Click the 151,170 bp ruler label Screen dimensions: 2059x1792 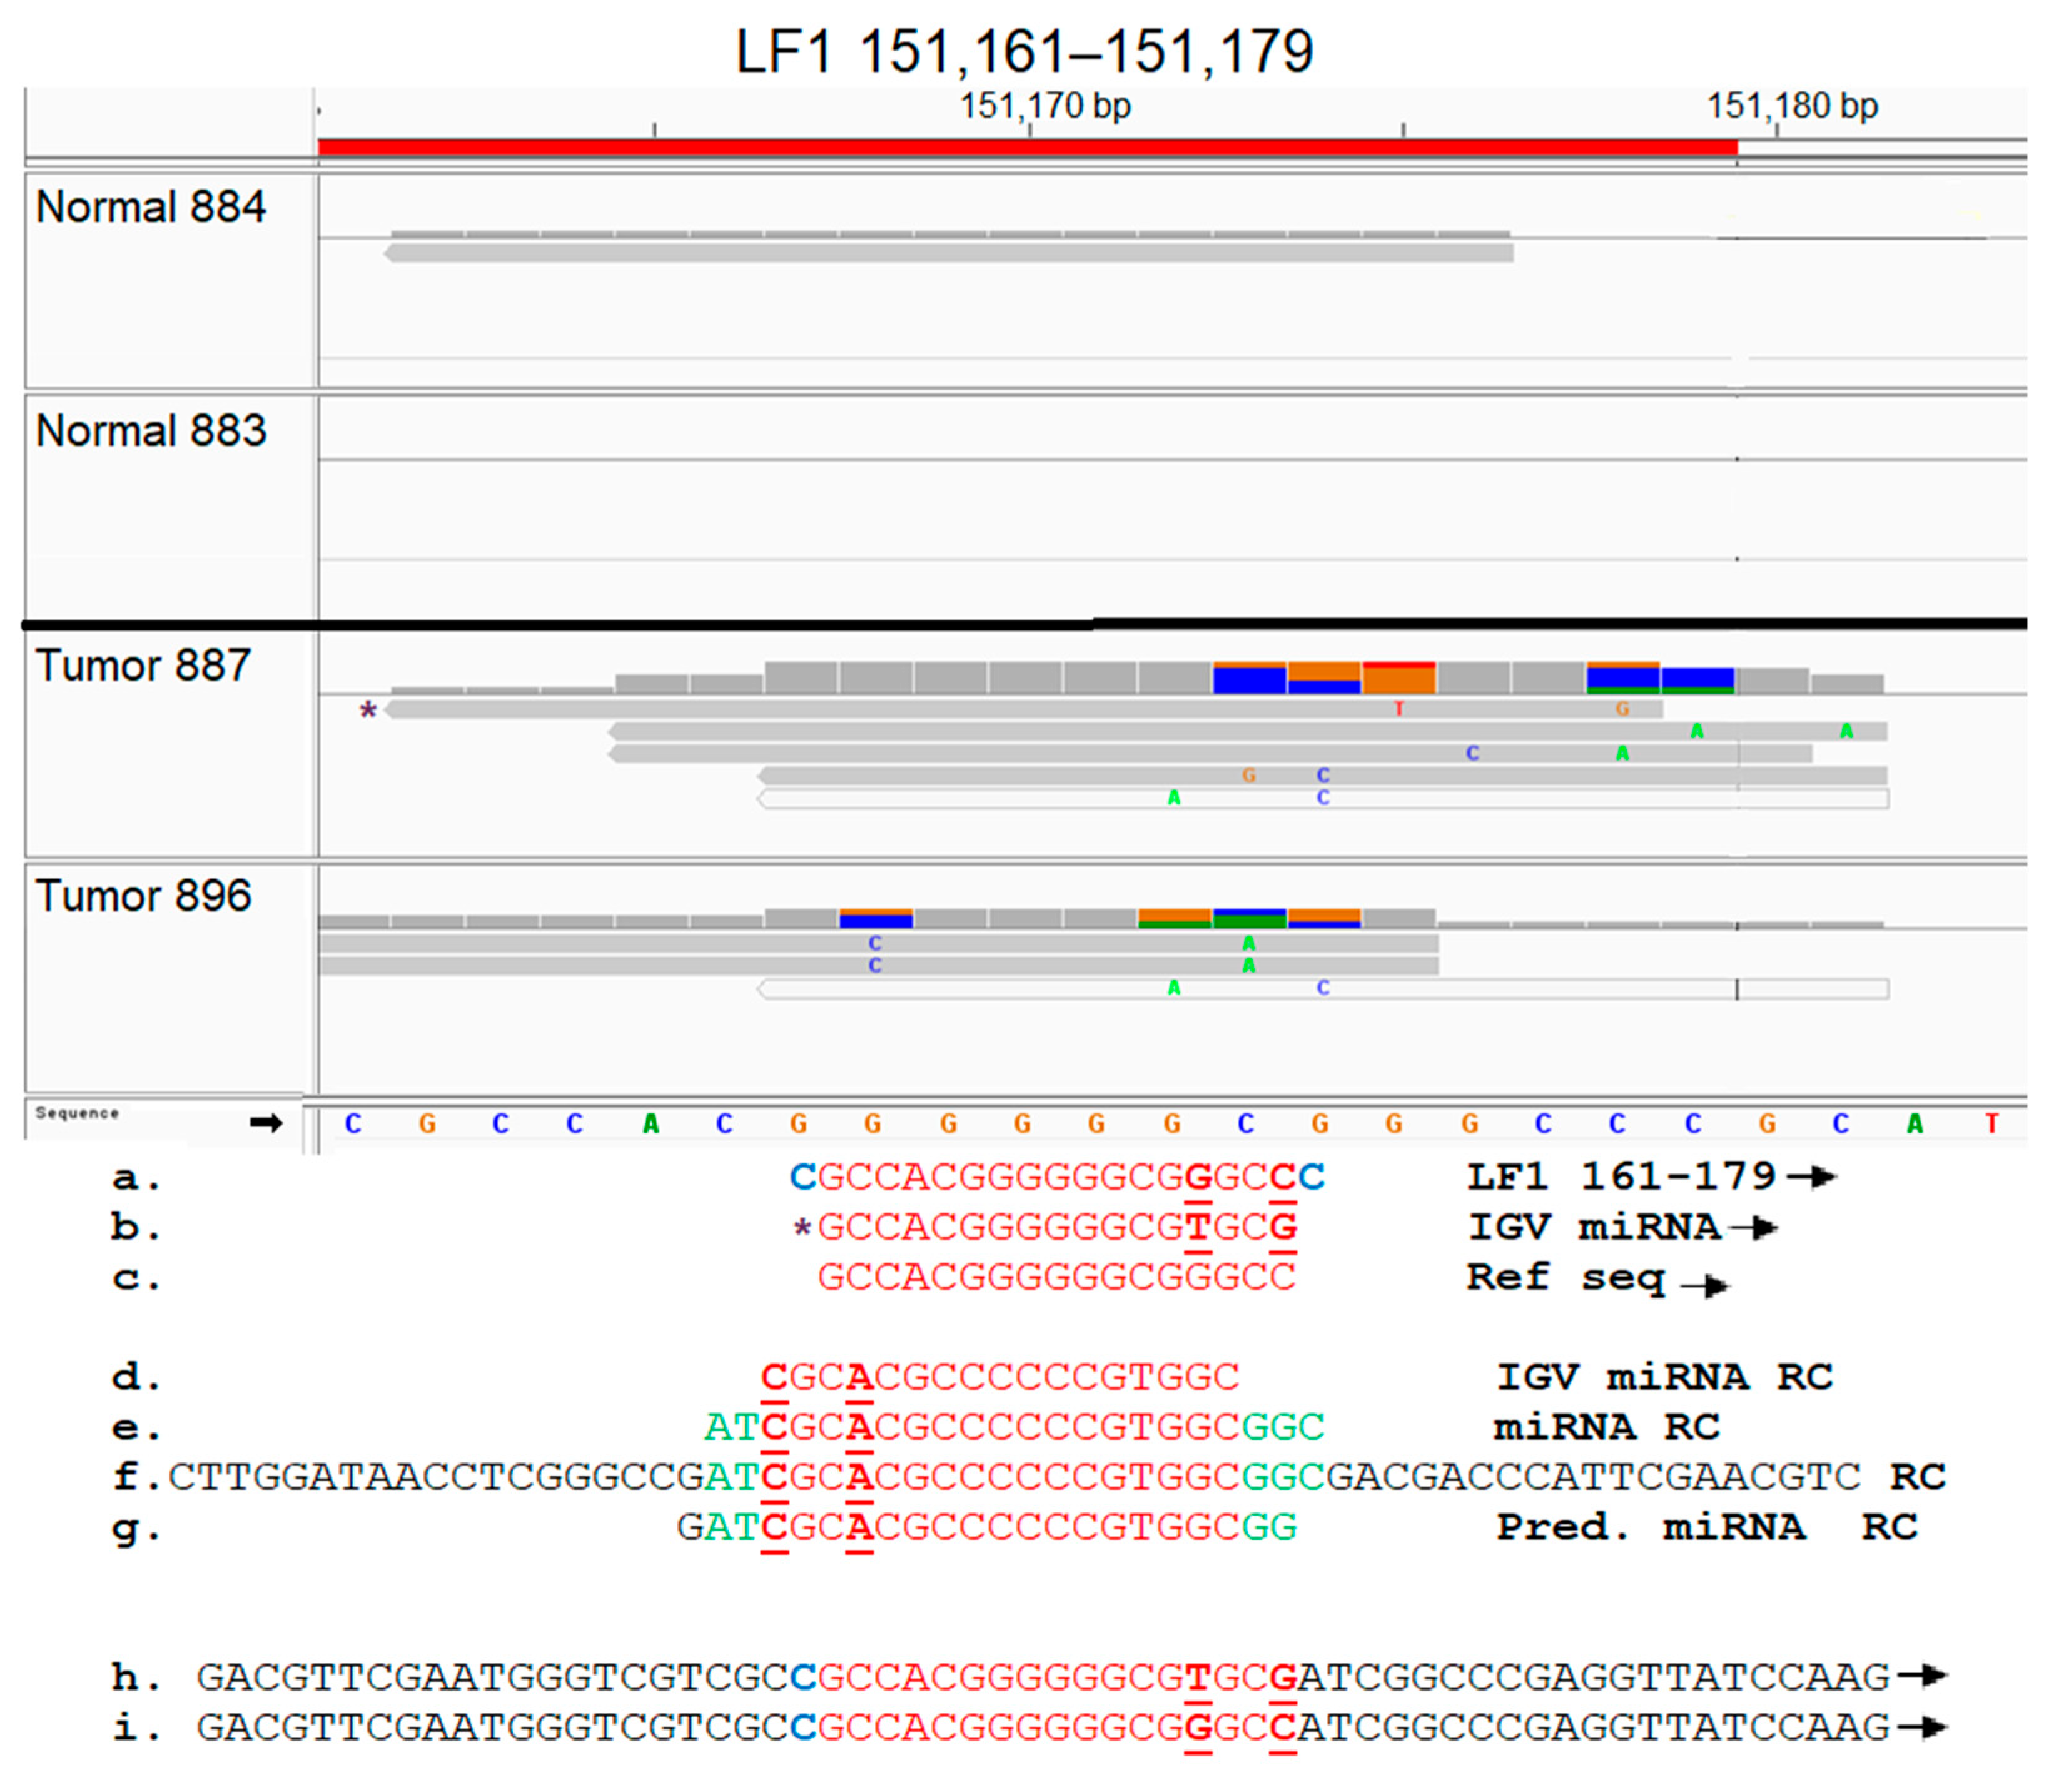pyautogui.click(x=1045, y=106)
